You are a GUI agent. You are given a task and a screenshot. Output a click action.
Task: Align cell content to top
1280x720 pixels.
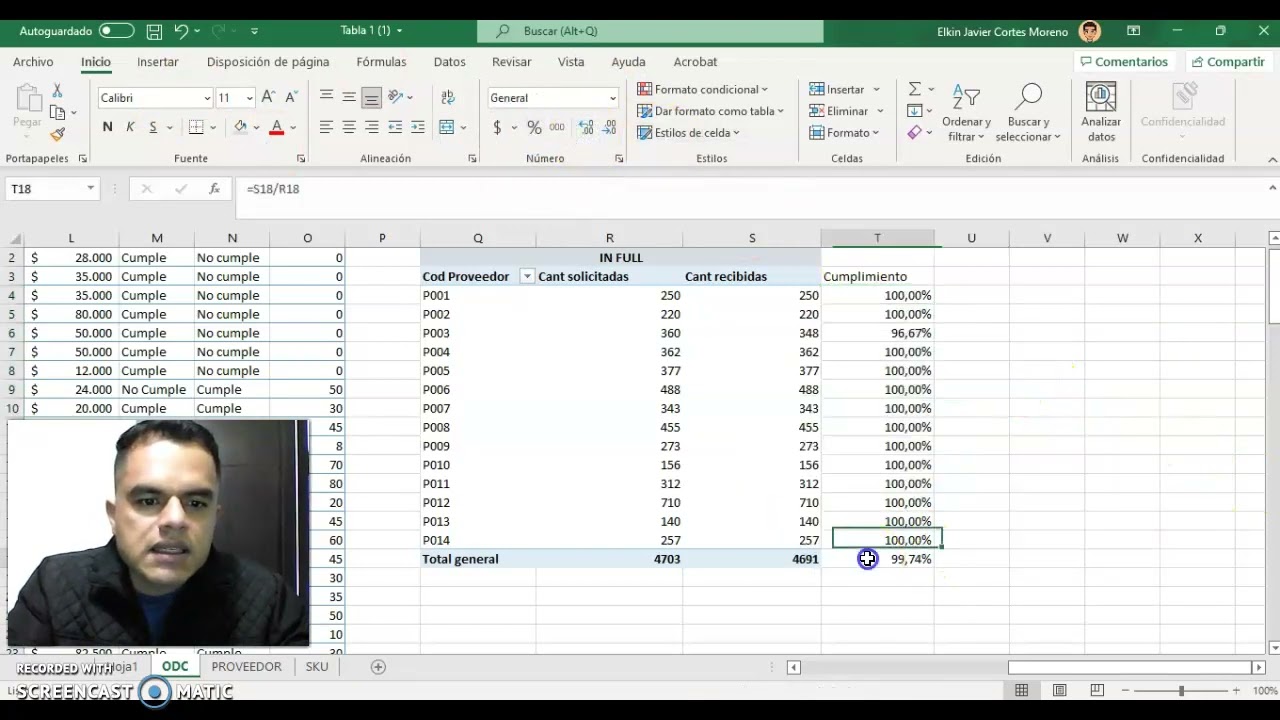click(326, 97)
